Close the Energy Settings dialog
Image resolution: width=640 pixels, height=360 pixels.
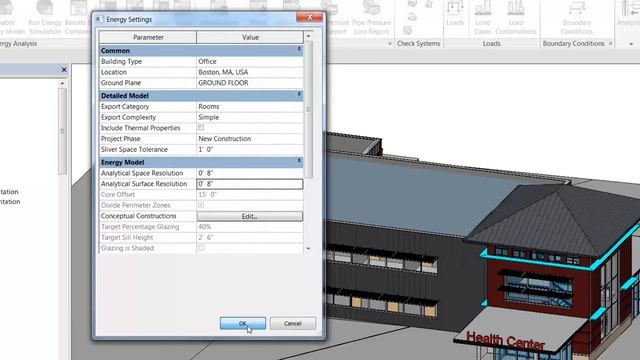pos(309,17)
